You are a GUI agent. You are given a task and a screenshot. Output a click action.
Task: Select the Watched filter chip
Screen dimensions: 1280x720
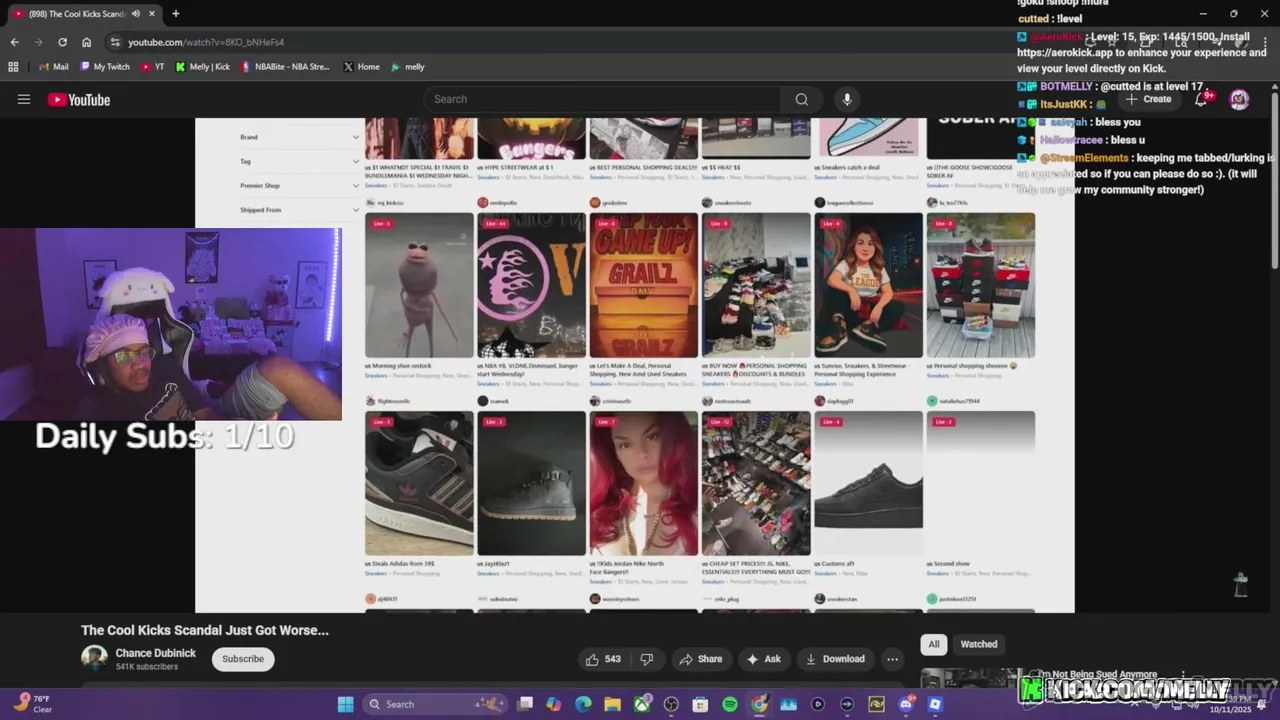click(978, 644)
